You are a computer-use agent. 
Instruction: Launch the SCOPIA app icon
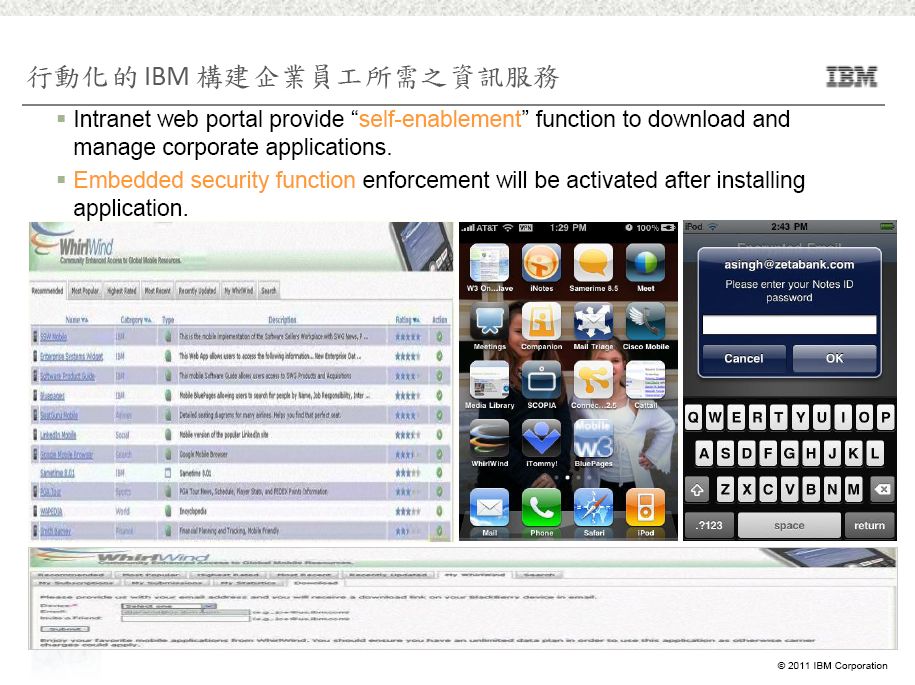(x=541, y=380)
